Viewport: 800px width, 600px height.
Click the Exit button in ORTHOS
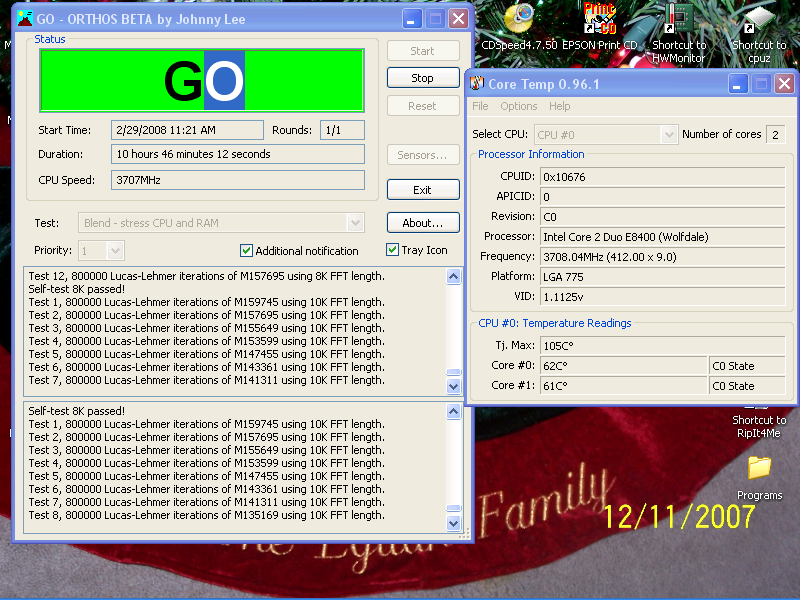[x=423, y=190]
